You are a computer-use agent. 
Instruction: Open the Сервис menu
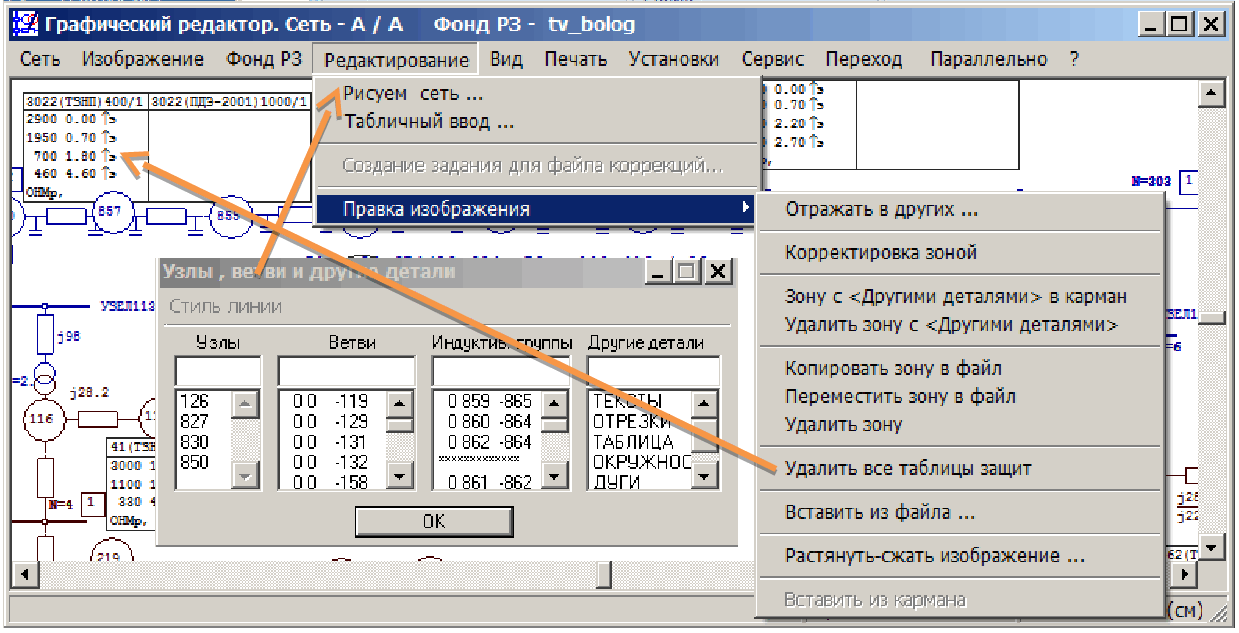(x=772, y=60)
